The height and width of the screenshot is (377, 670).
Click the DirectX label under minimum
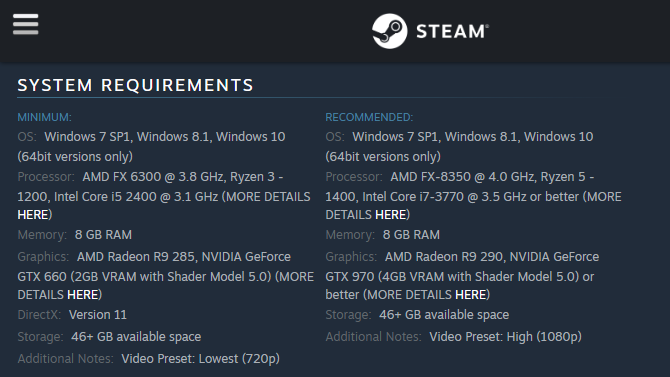(x=39, y=315)
